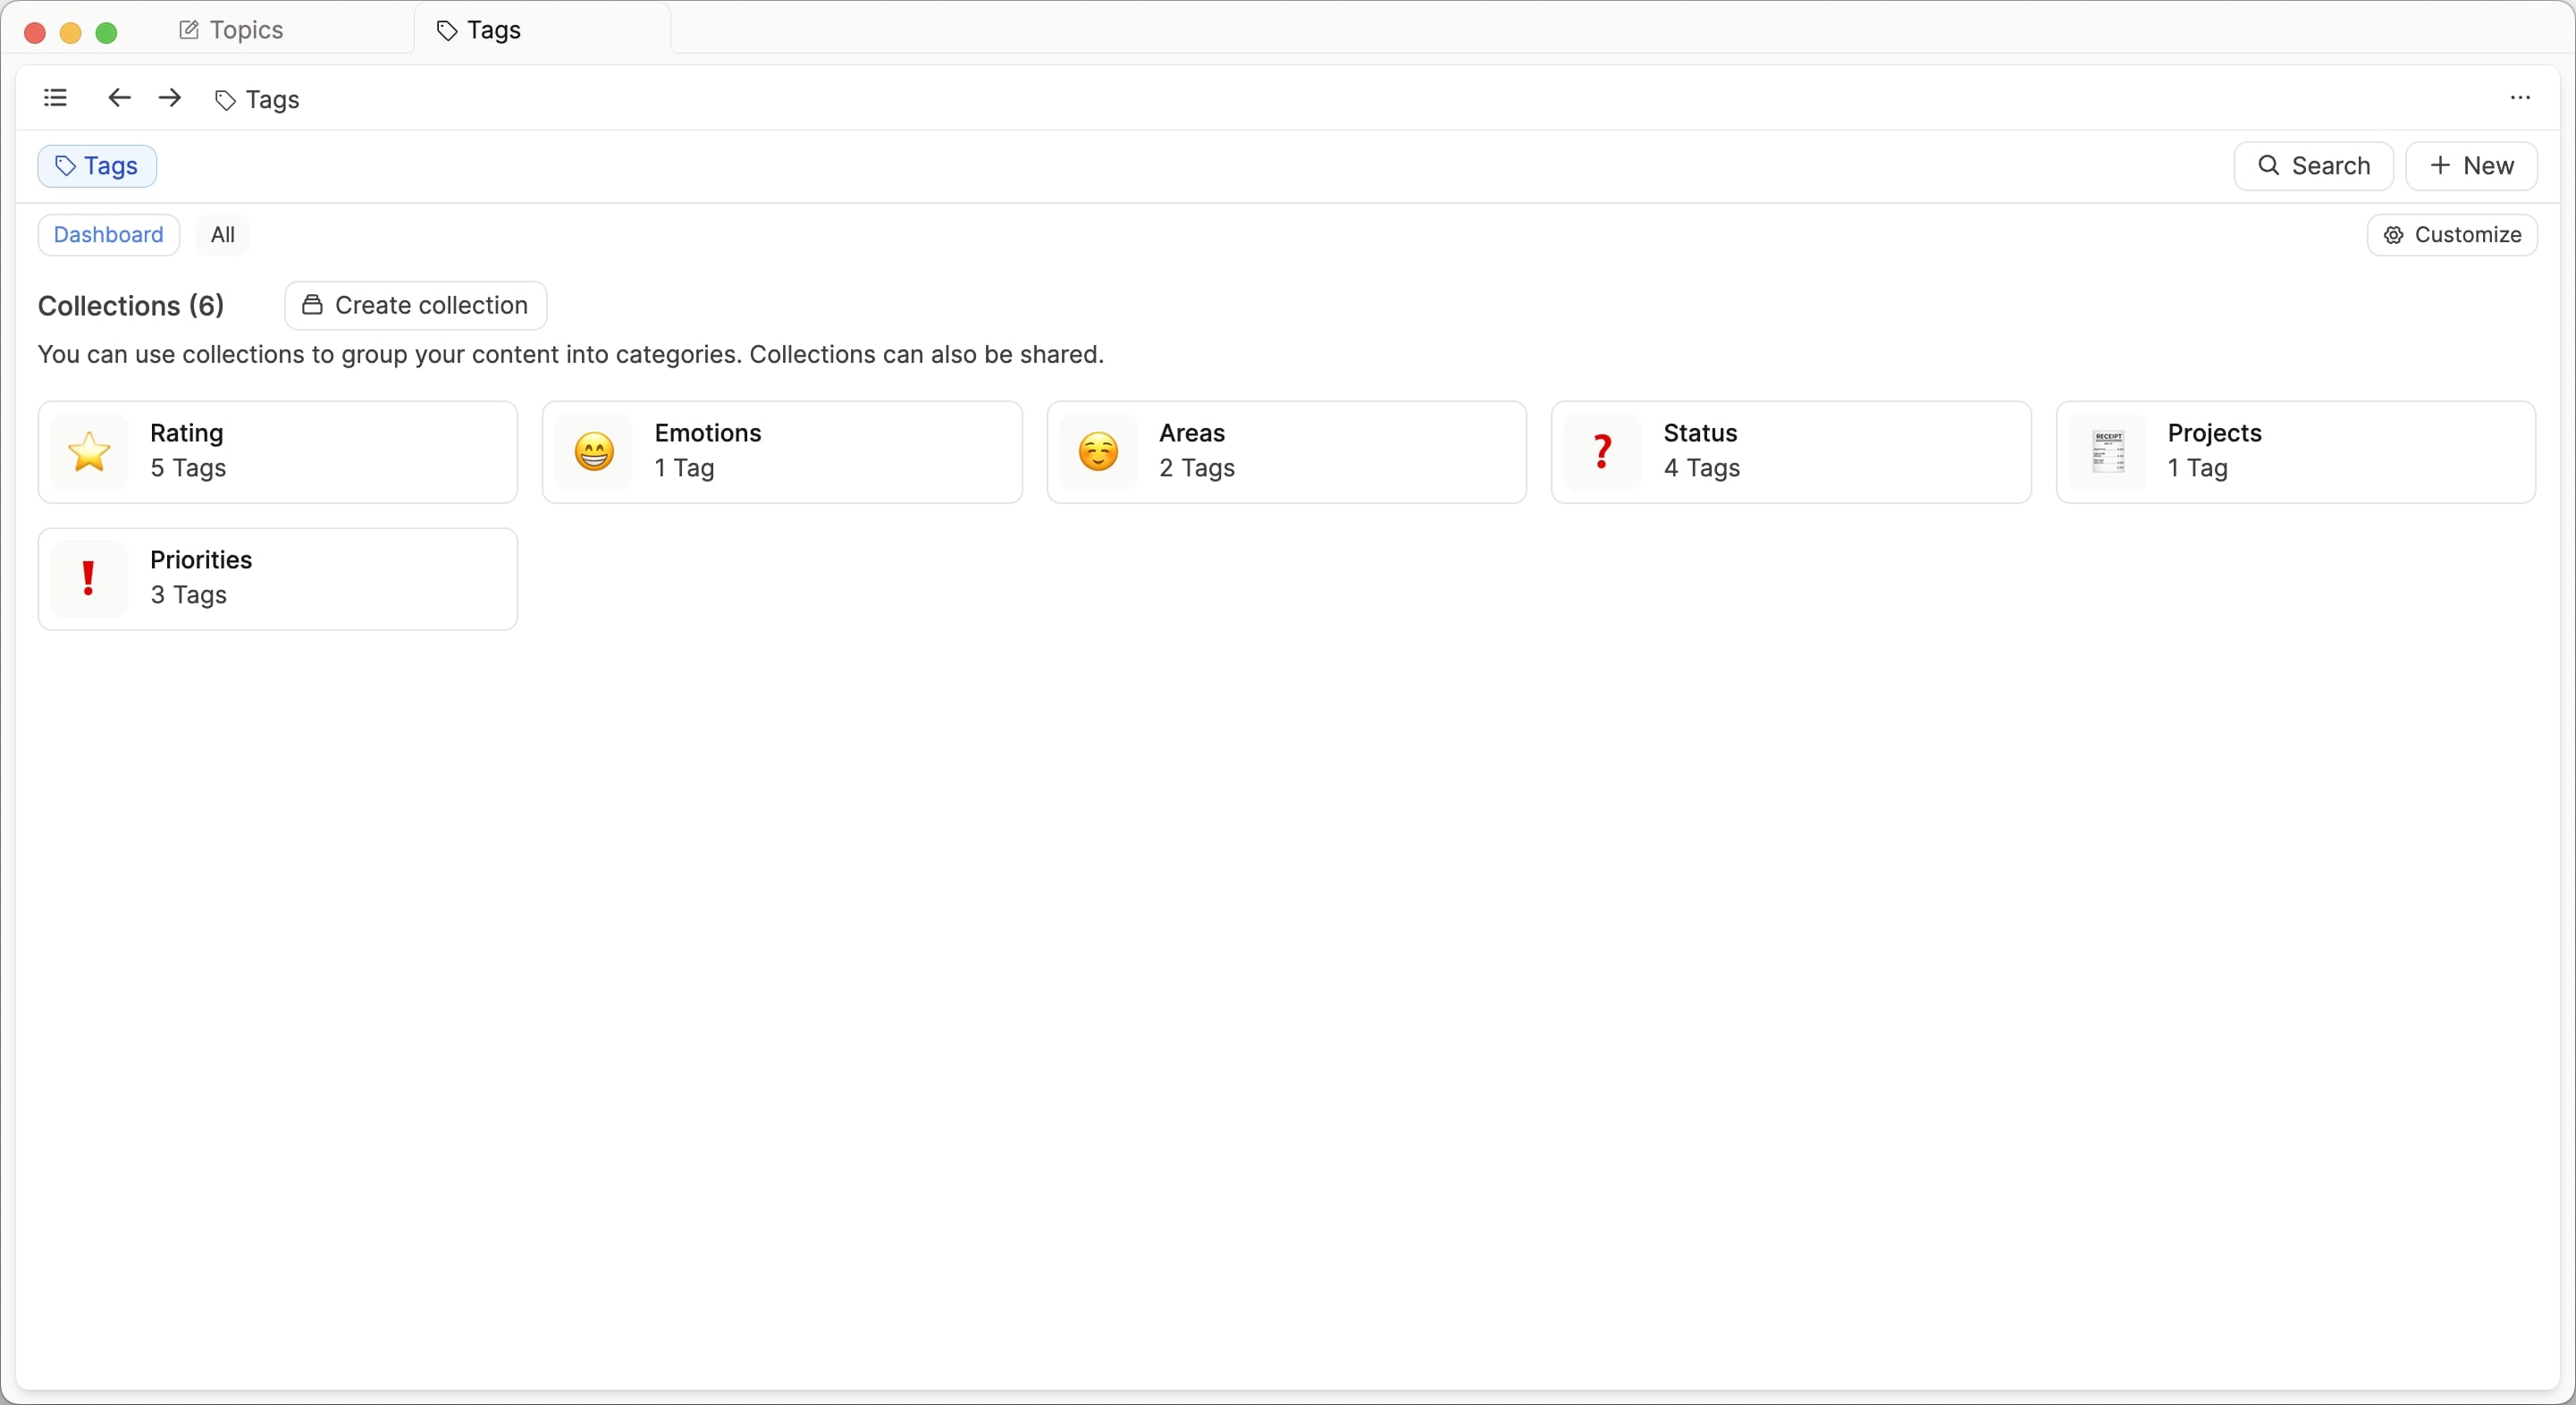Image resolution: width=2576 pixels, height=1405 pixels.
Task: Click the grinning emoji of Emotions collection
Action: [594, 452]
